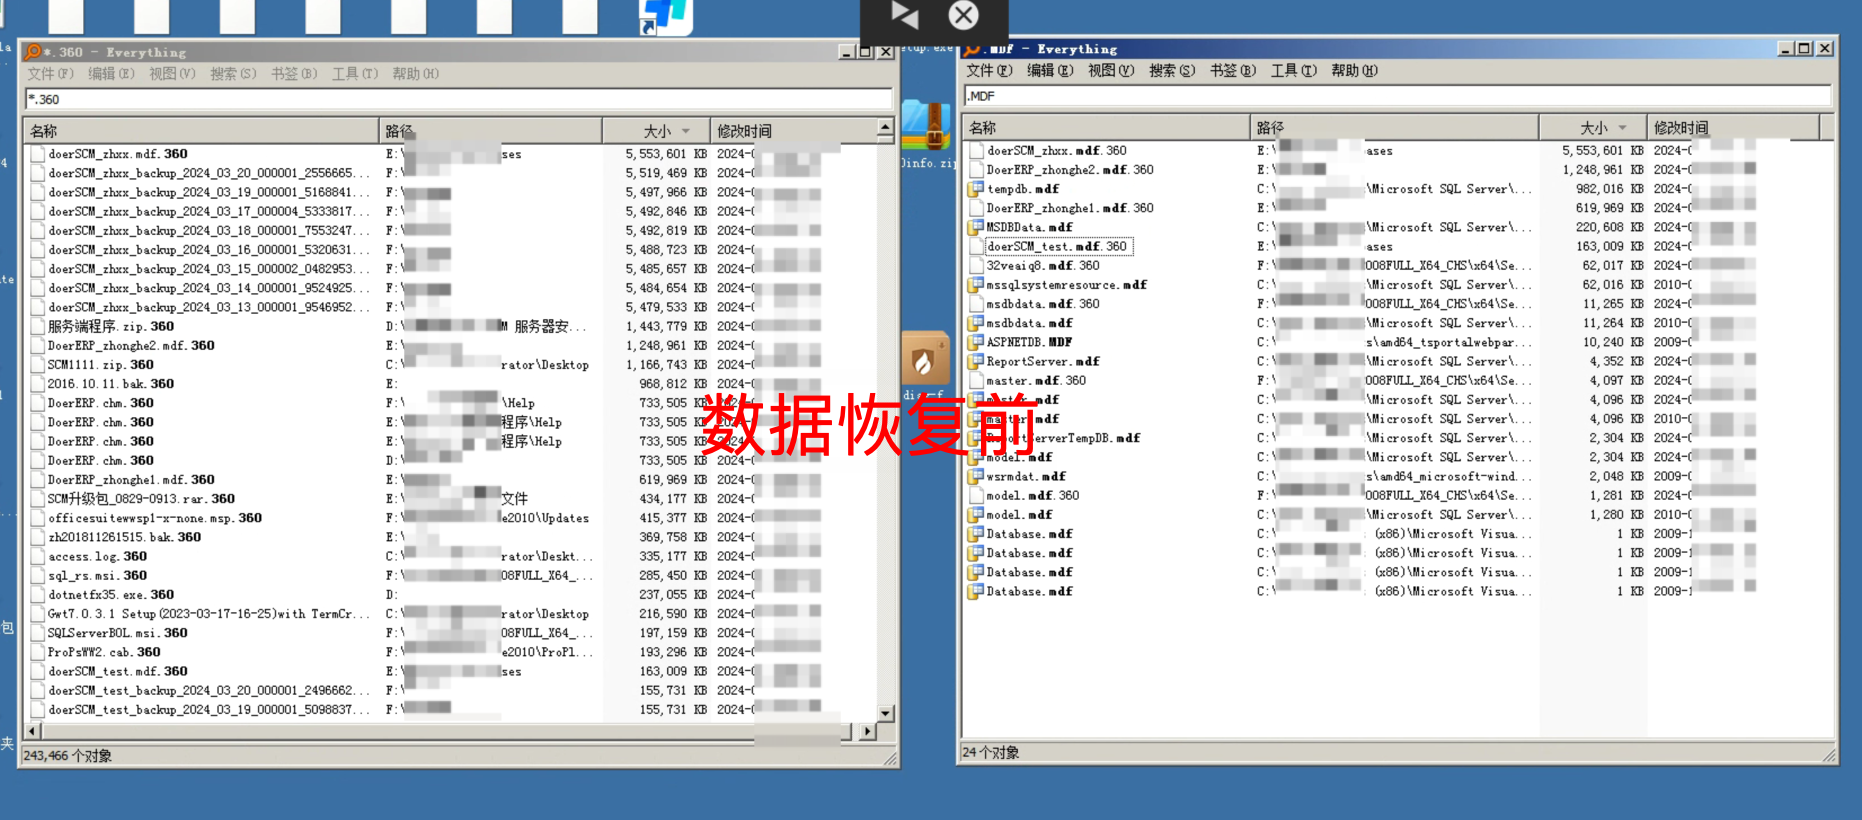
Task: Select the SQLServerBOL.msi.360 file icon
Action: 38,633
